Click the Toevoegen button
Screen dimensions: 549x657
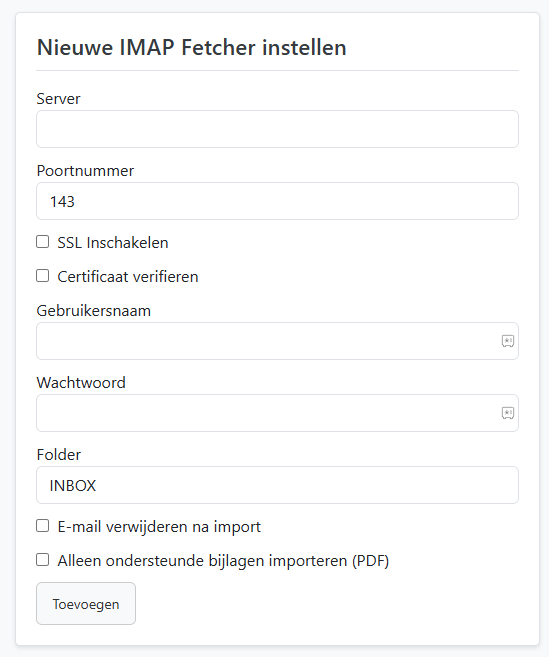coord(86,603)
